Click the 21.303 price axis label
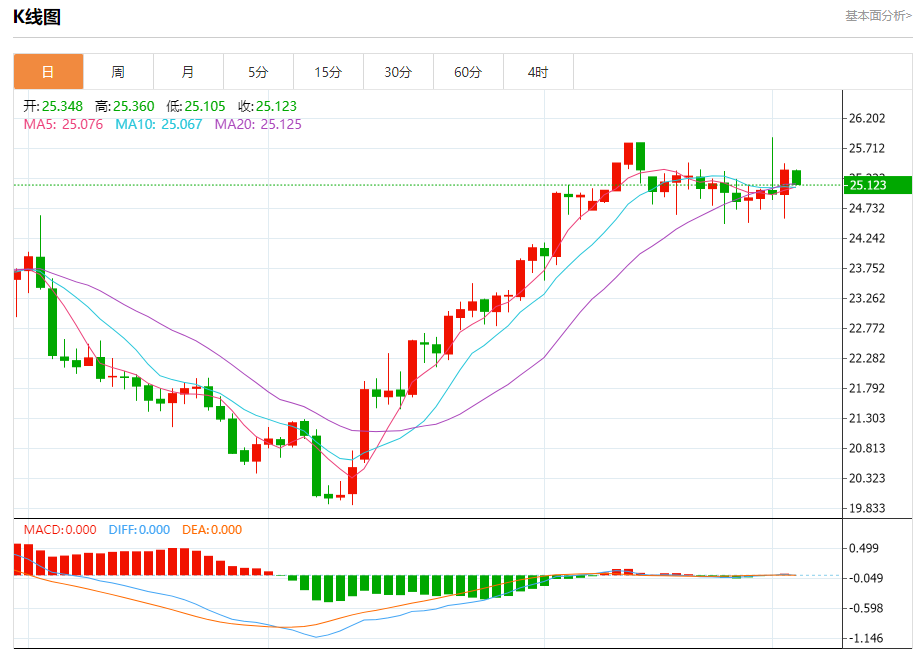This screenshot has height=649, width=924. 867,418
